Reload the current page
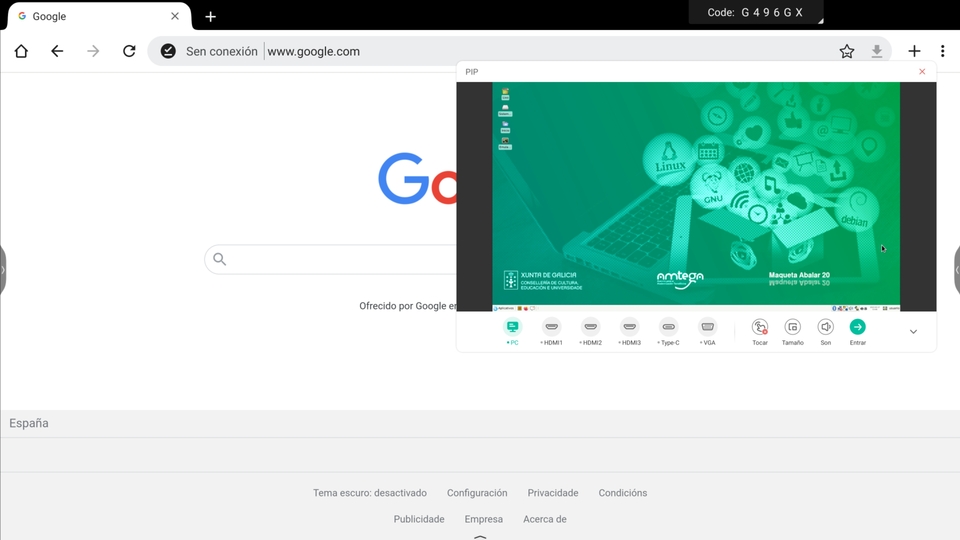Viewport: 960px width, 540px height. click(x=129, y=51)
